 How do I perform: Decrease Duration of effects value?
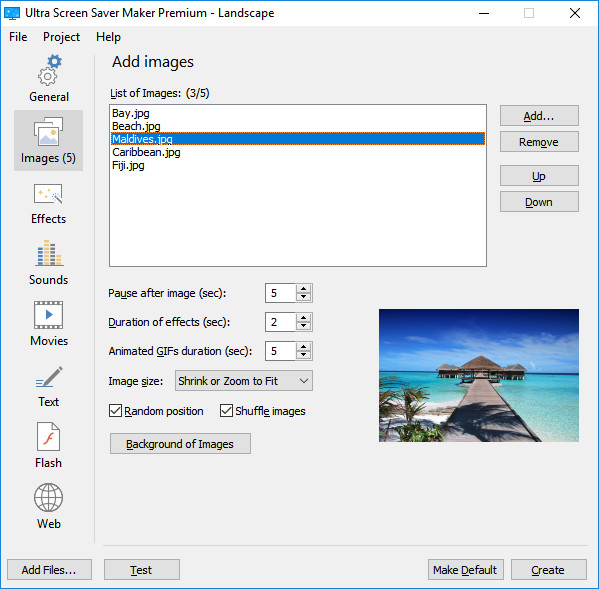[304, 326]
